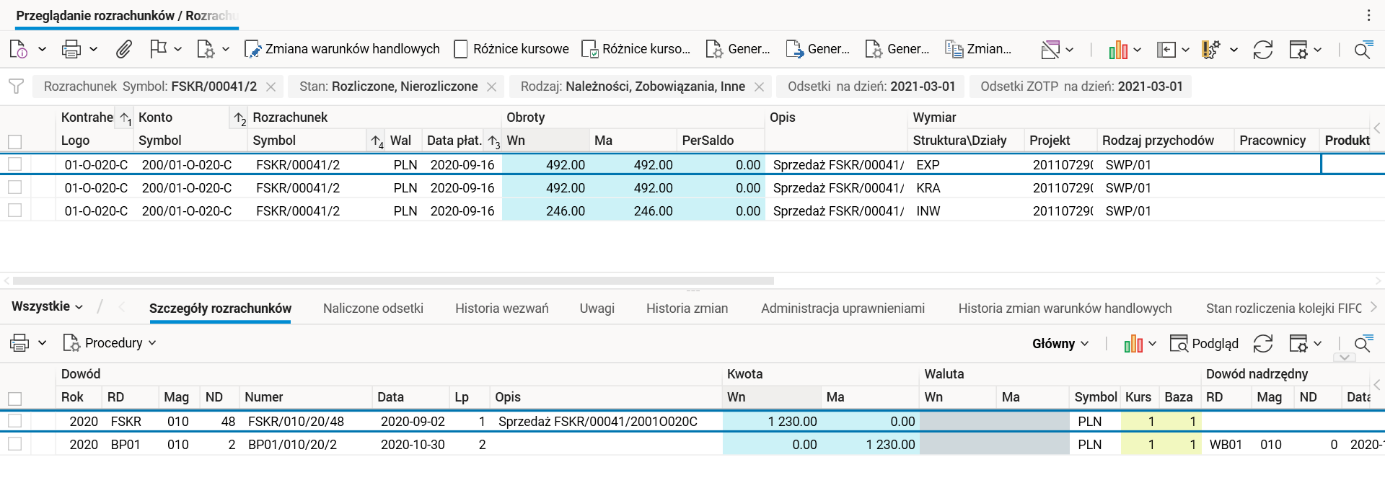Open the Uwagi tab
Viewport: 1385px width, 488px height.
[597, 308]
